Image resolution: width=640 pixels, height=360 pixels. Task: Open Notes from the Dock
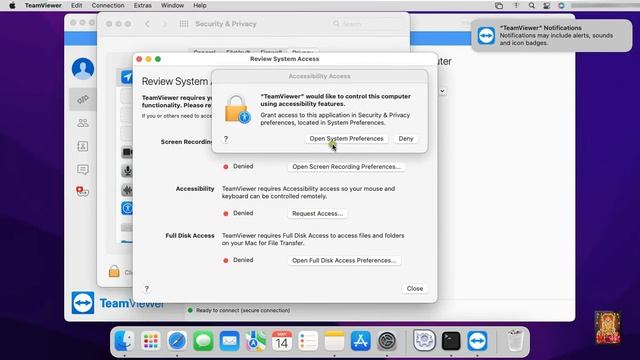(x=334, y=340)
